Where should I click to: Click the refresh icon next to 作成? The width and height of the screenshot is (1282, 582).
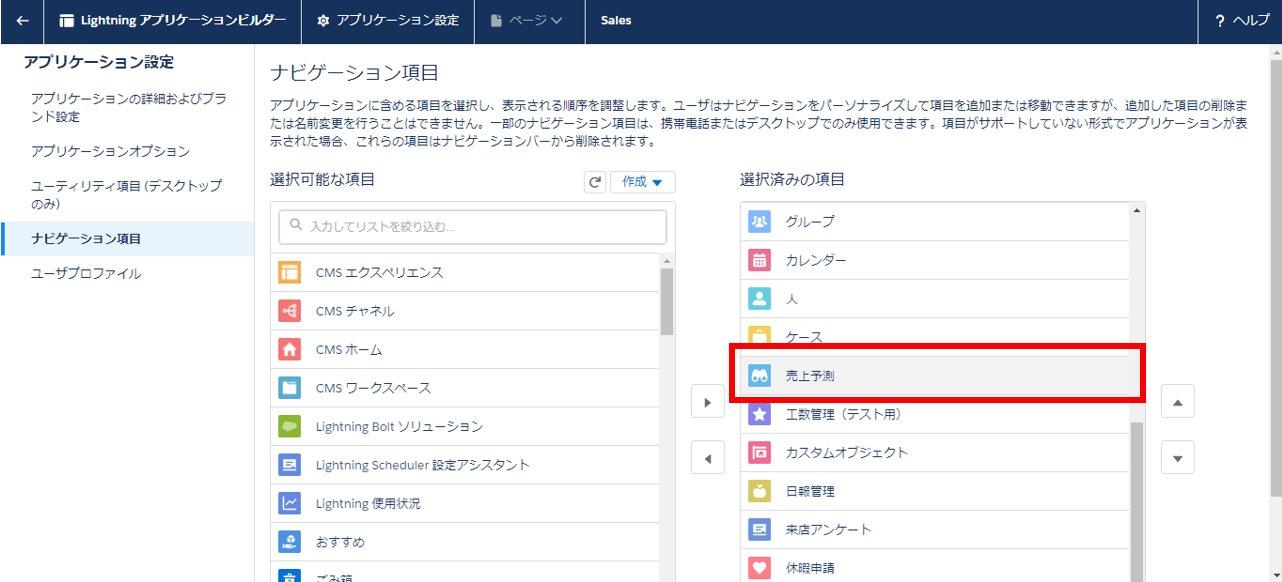point(595,182)
